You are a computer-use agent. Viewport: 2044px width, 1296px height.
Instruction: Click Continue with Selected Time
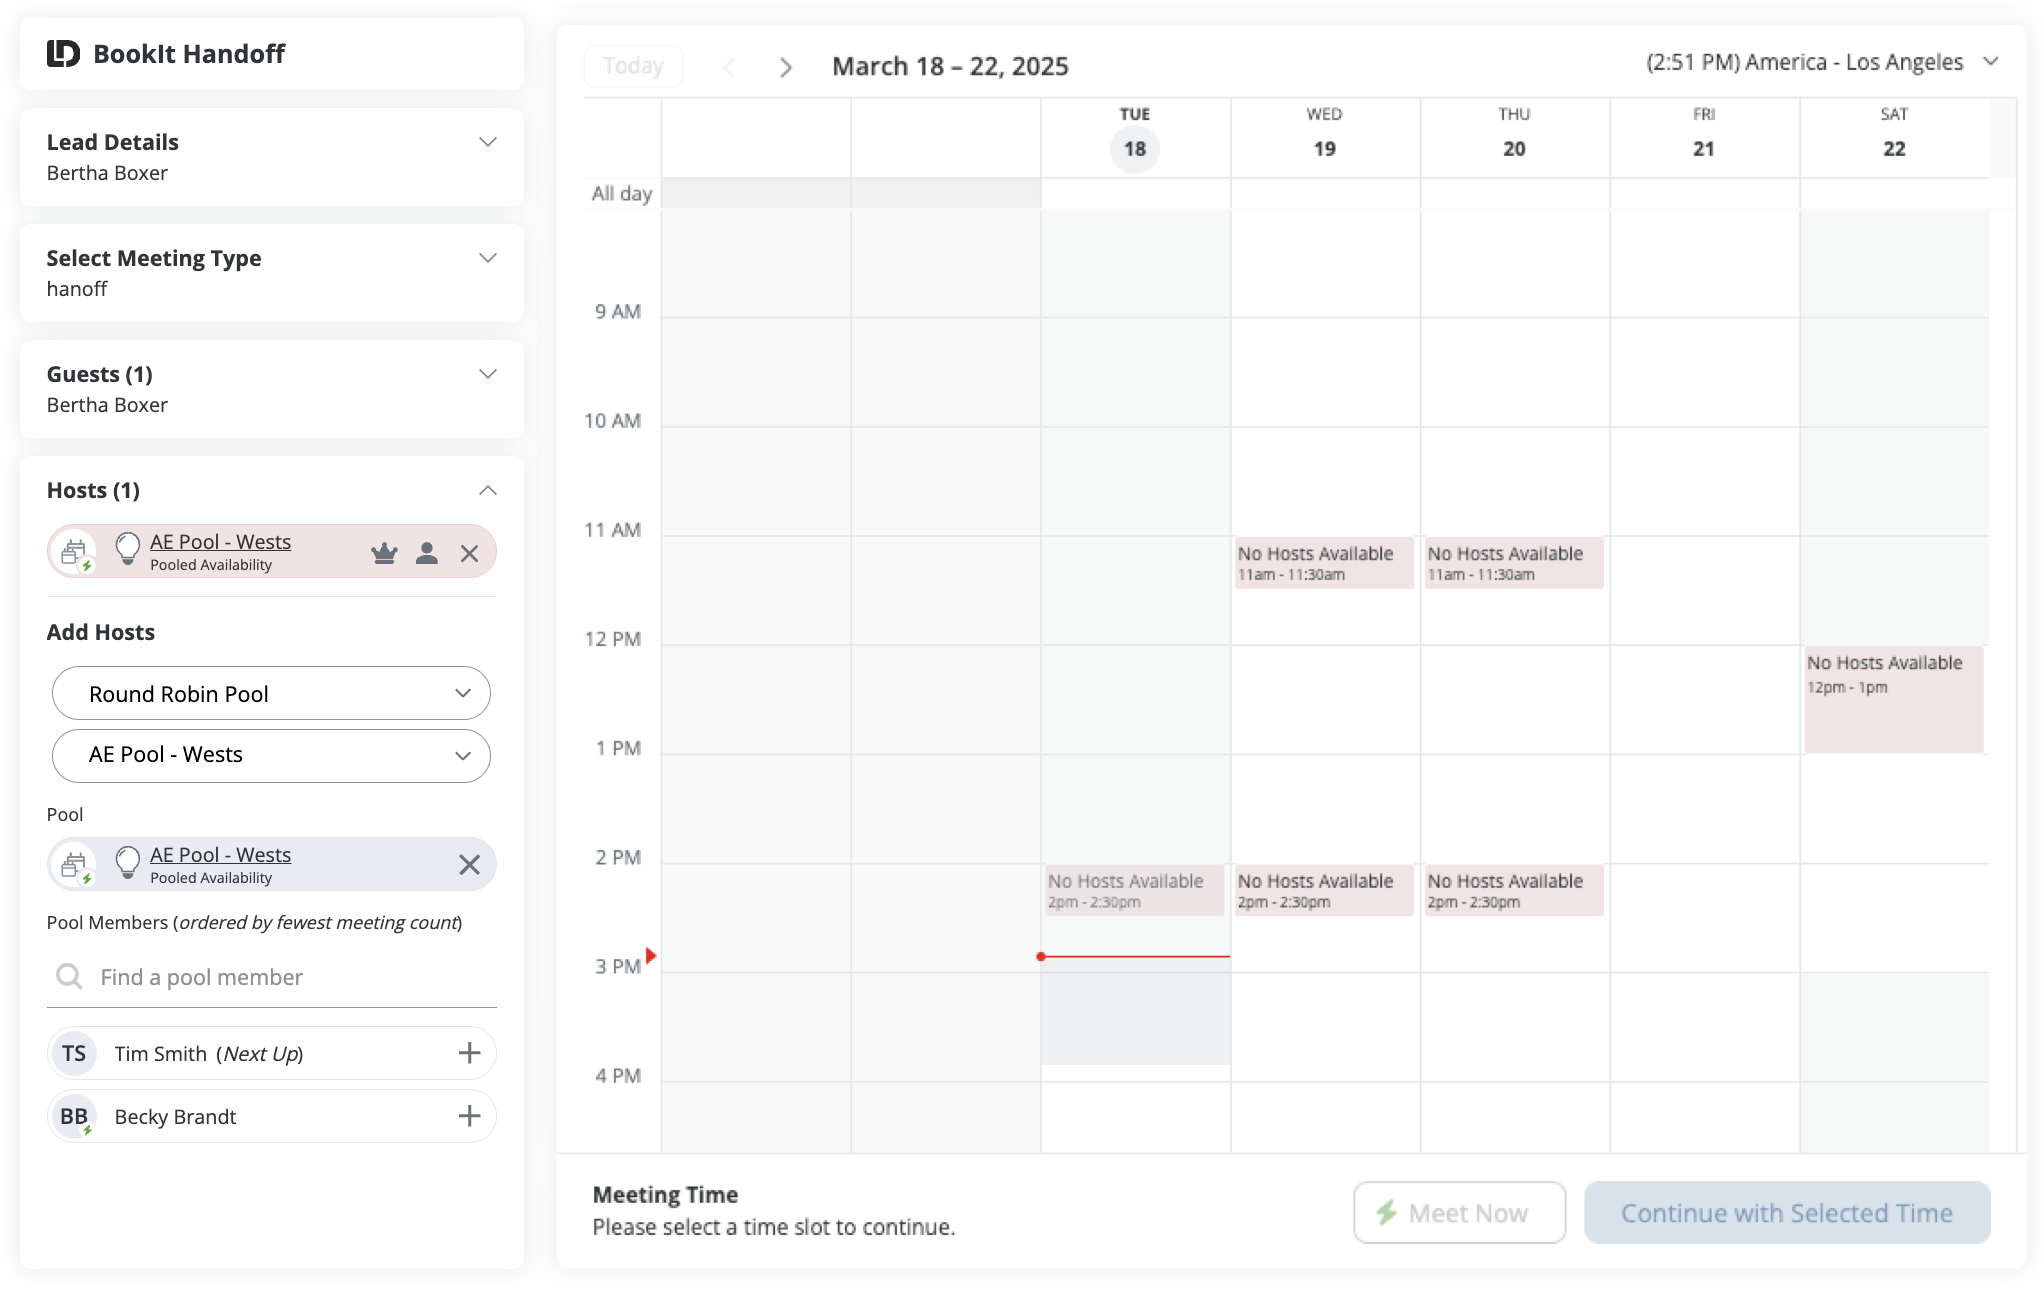click(x=1786, y=1213)
